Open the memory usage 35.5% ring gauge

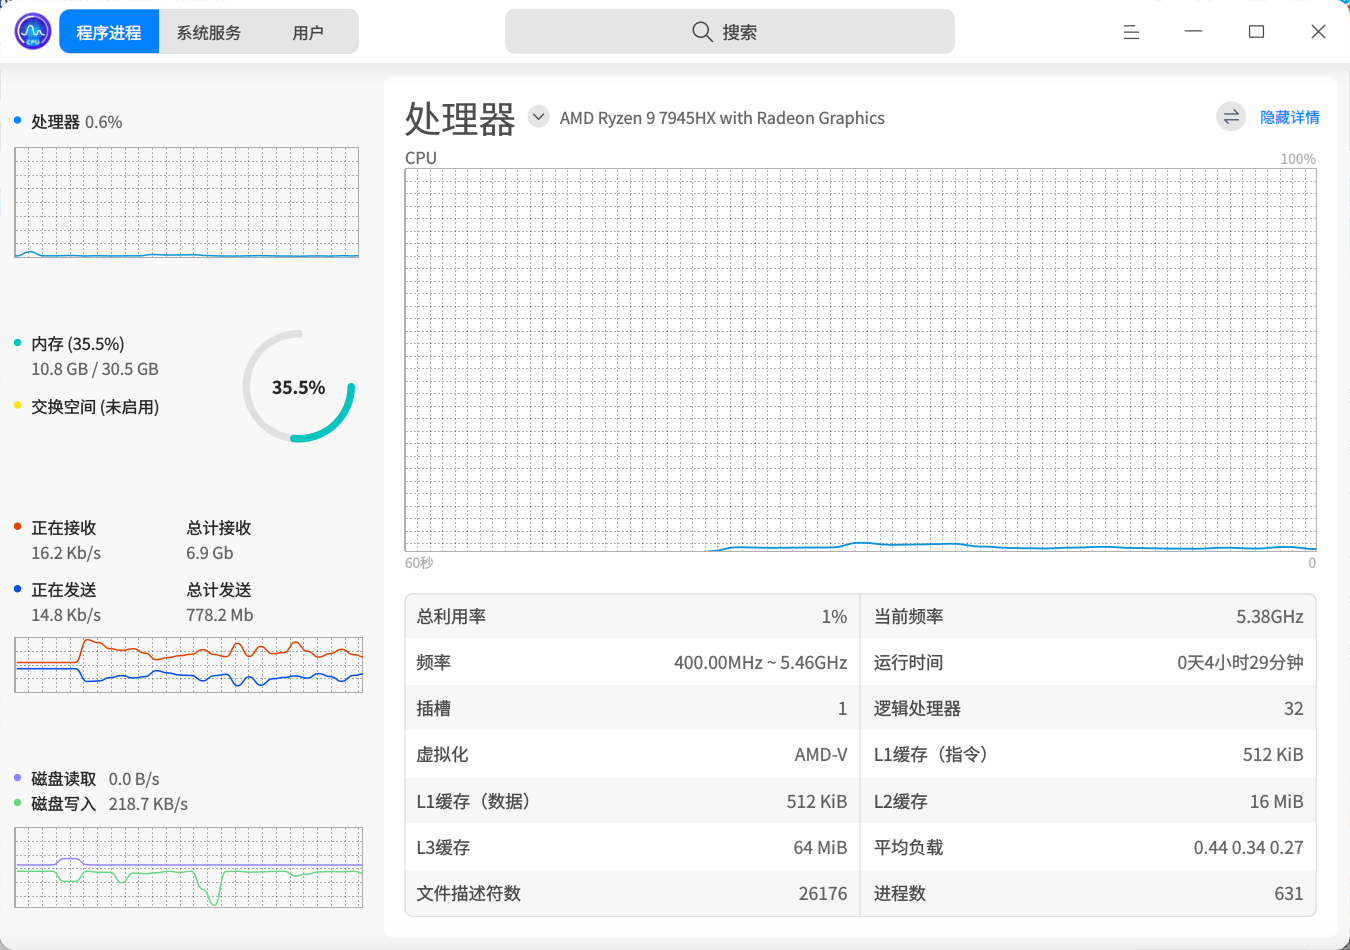tap(298, 386)
